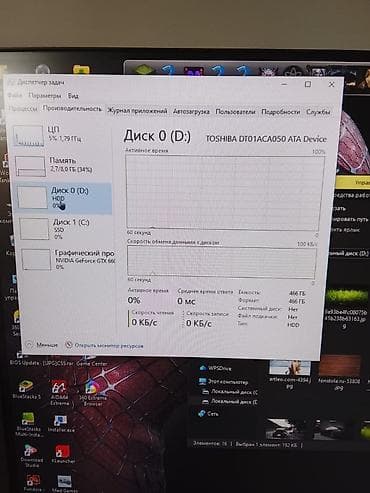Click the Task Manager title bar icon
This screenshot has height=493, width=370.
pos(11,82)
